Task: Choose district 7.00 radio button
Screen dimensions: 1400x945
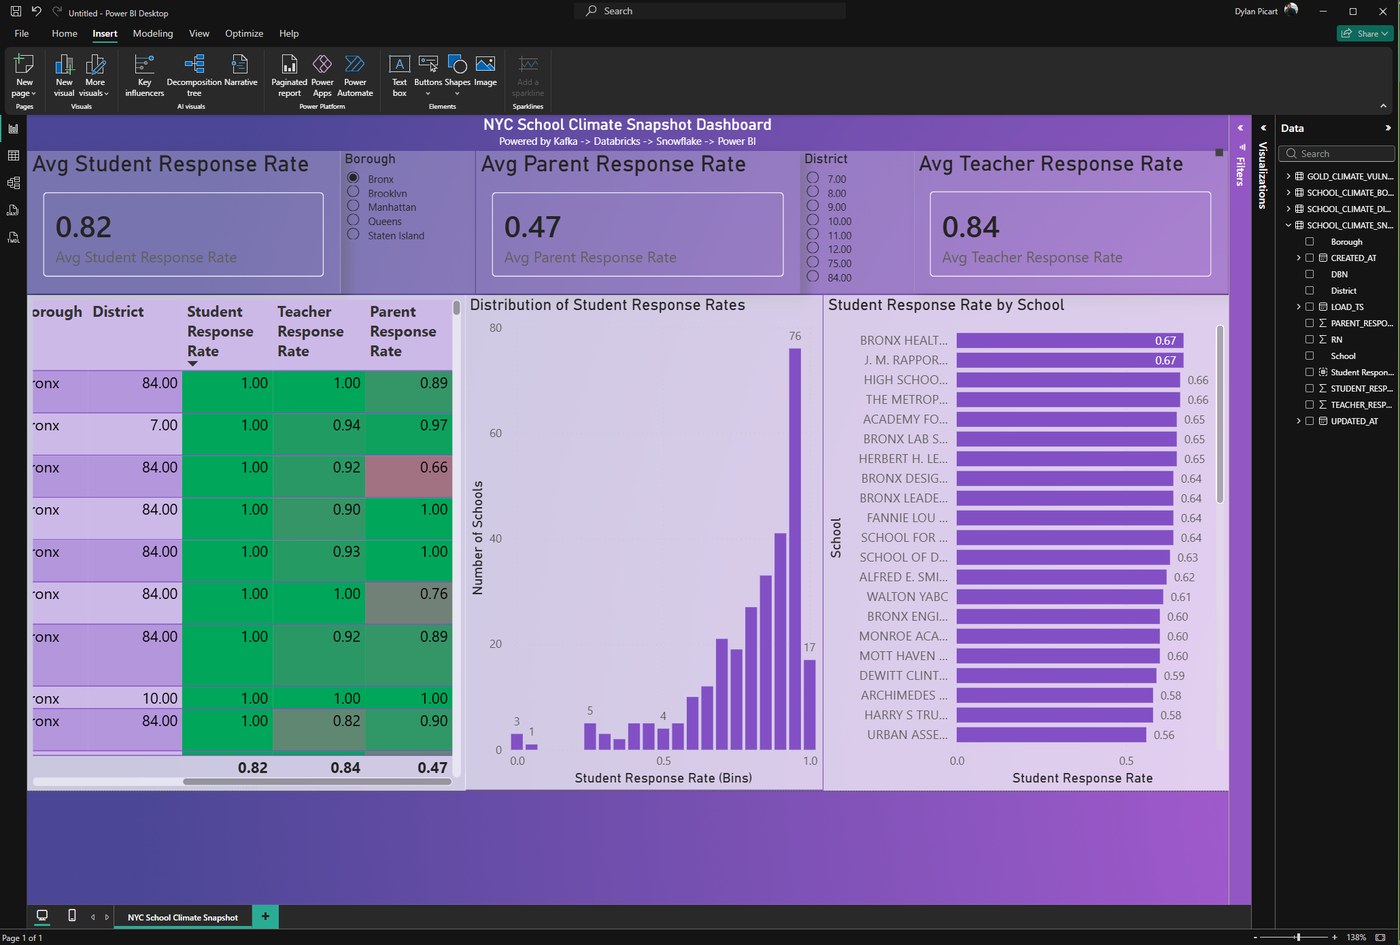Action: pyautogui.click(x=812, y=178)
